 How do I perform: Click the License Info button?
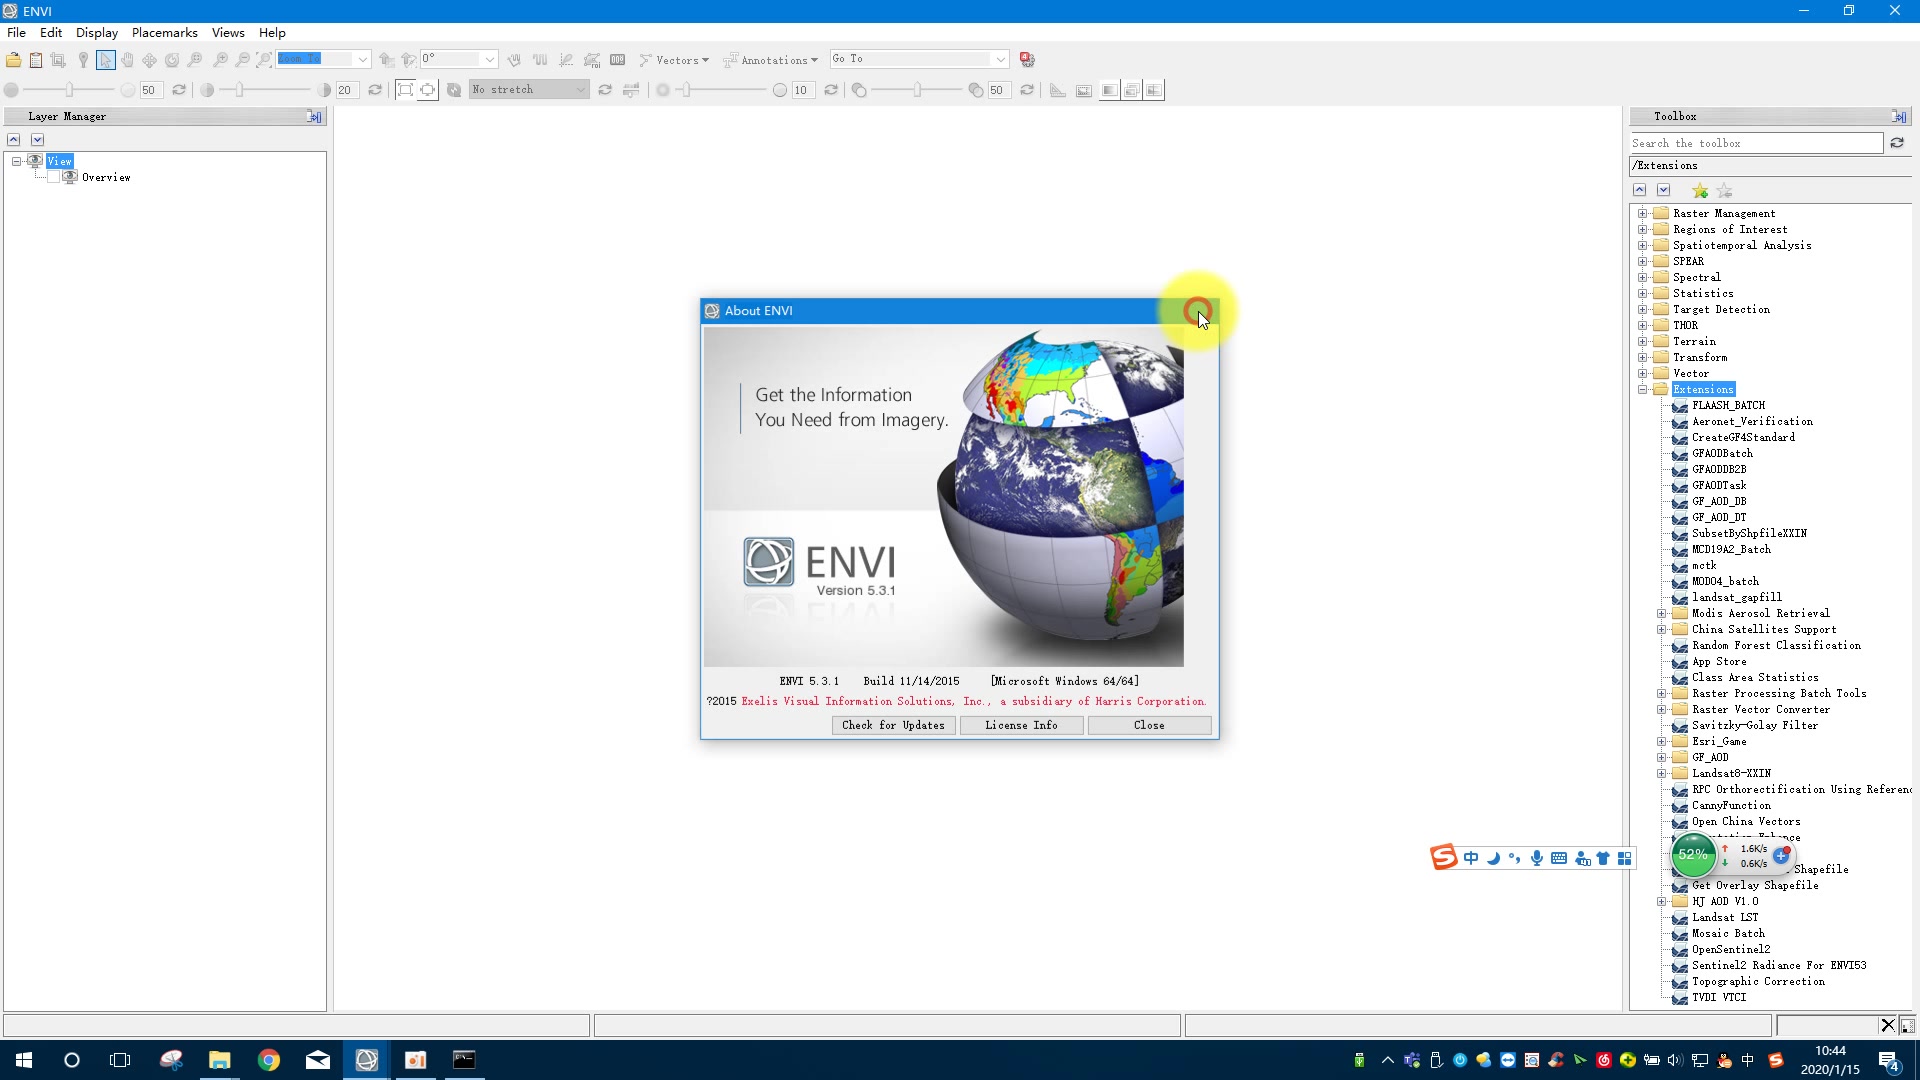click(x=1021, y=725)
